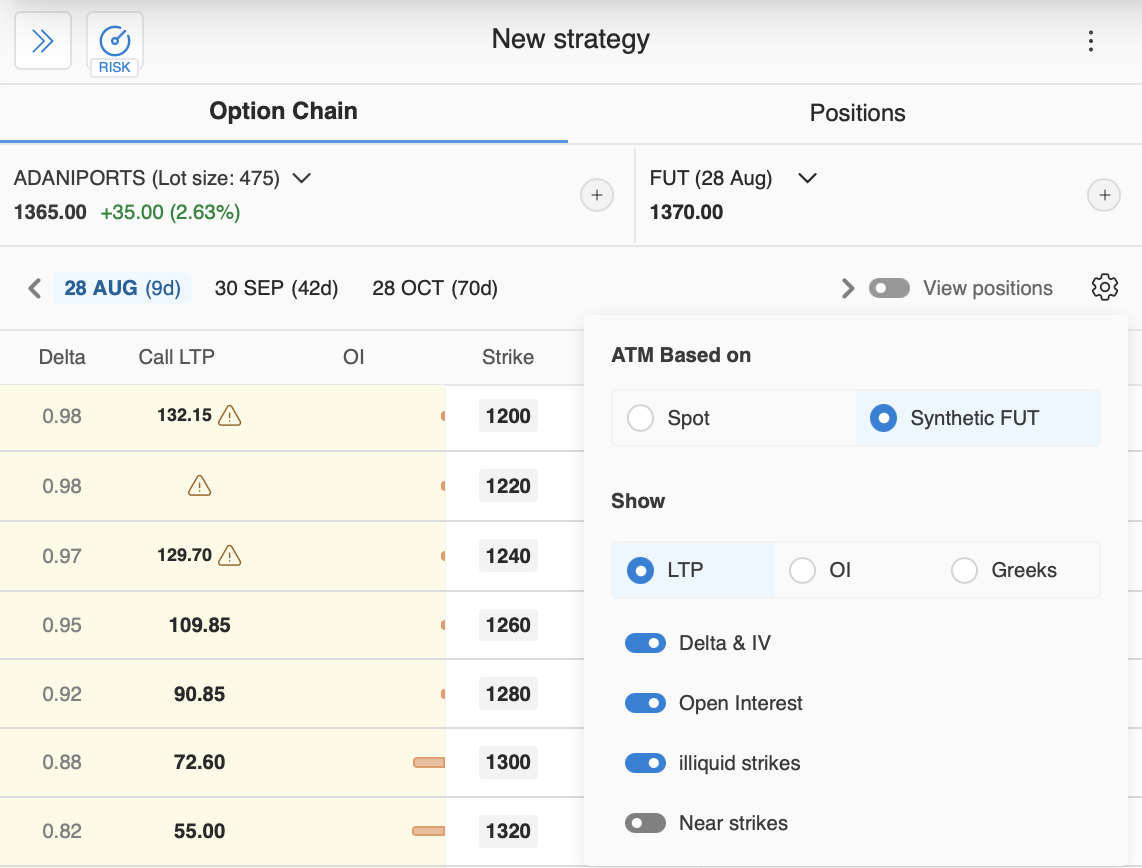The image size is (1142, 868).
Task: Expand the FUT (28 Aug) dropdown
Action: click(807, 178)
